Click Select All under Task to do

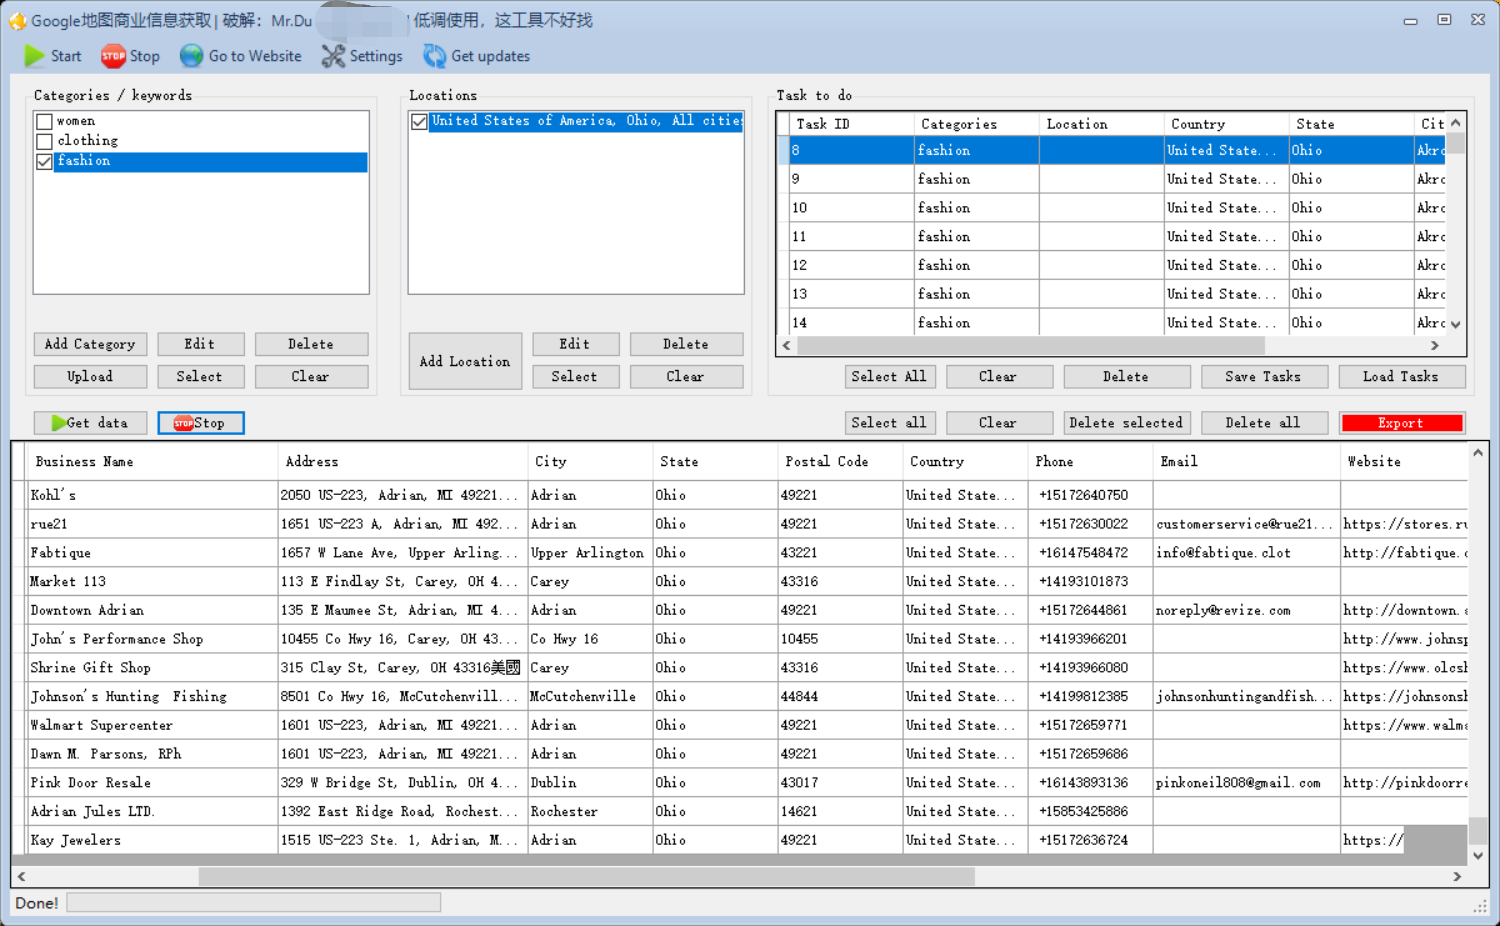coord(889,377)
